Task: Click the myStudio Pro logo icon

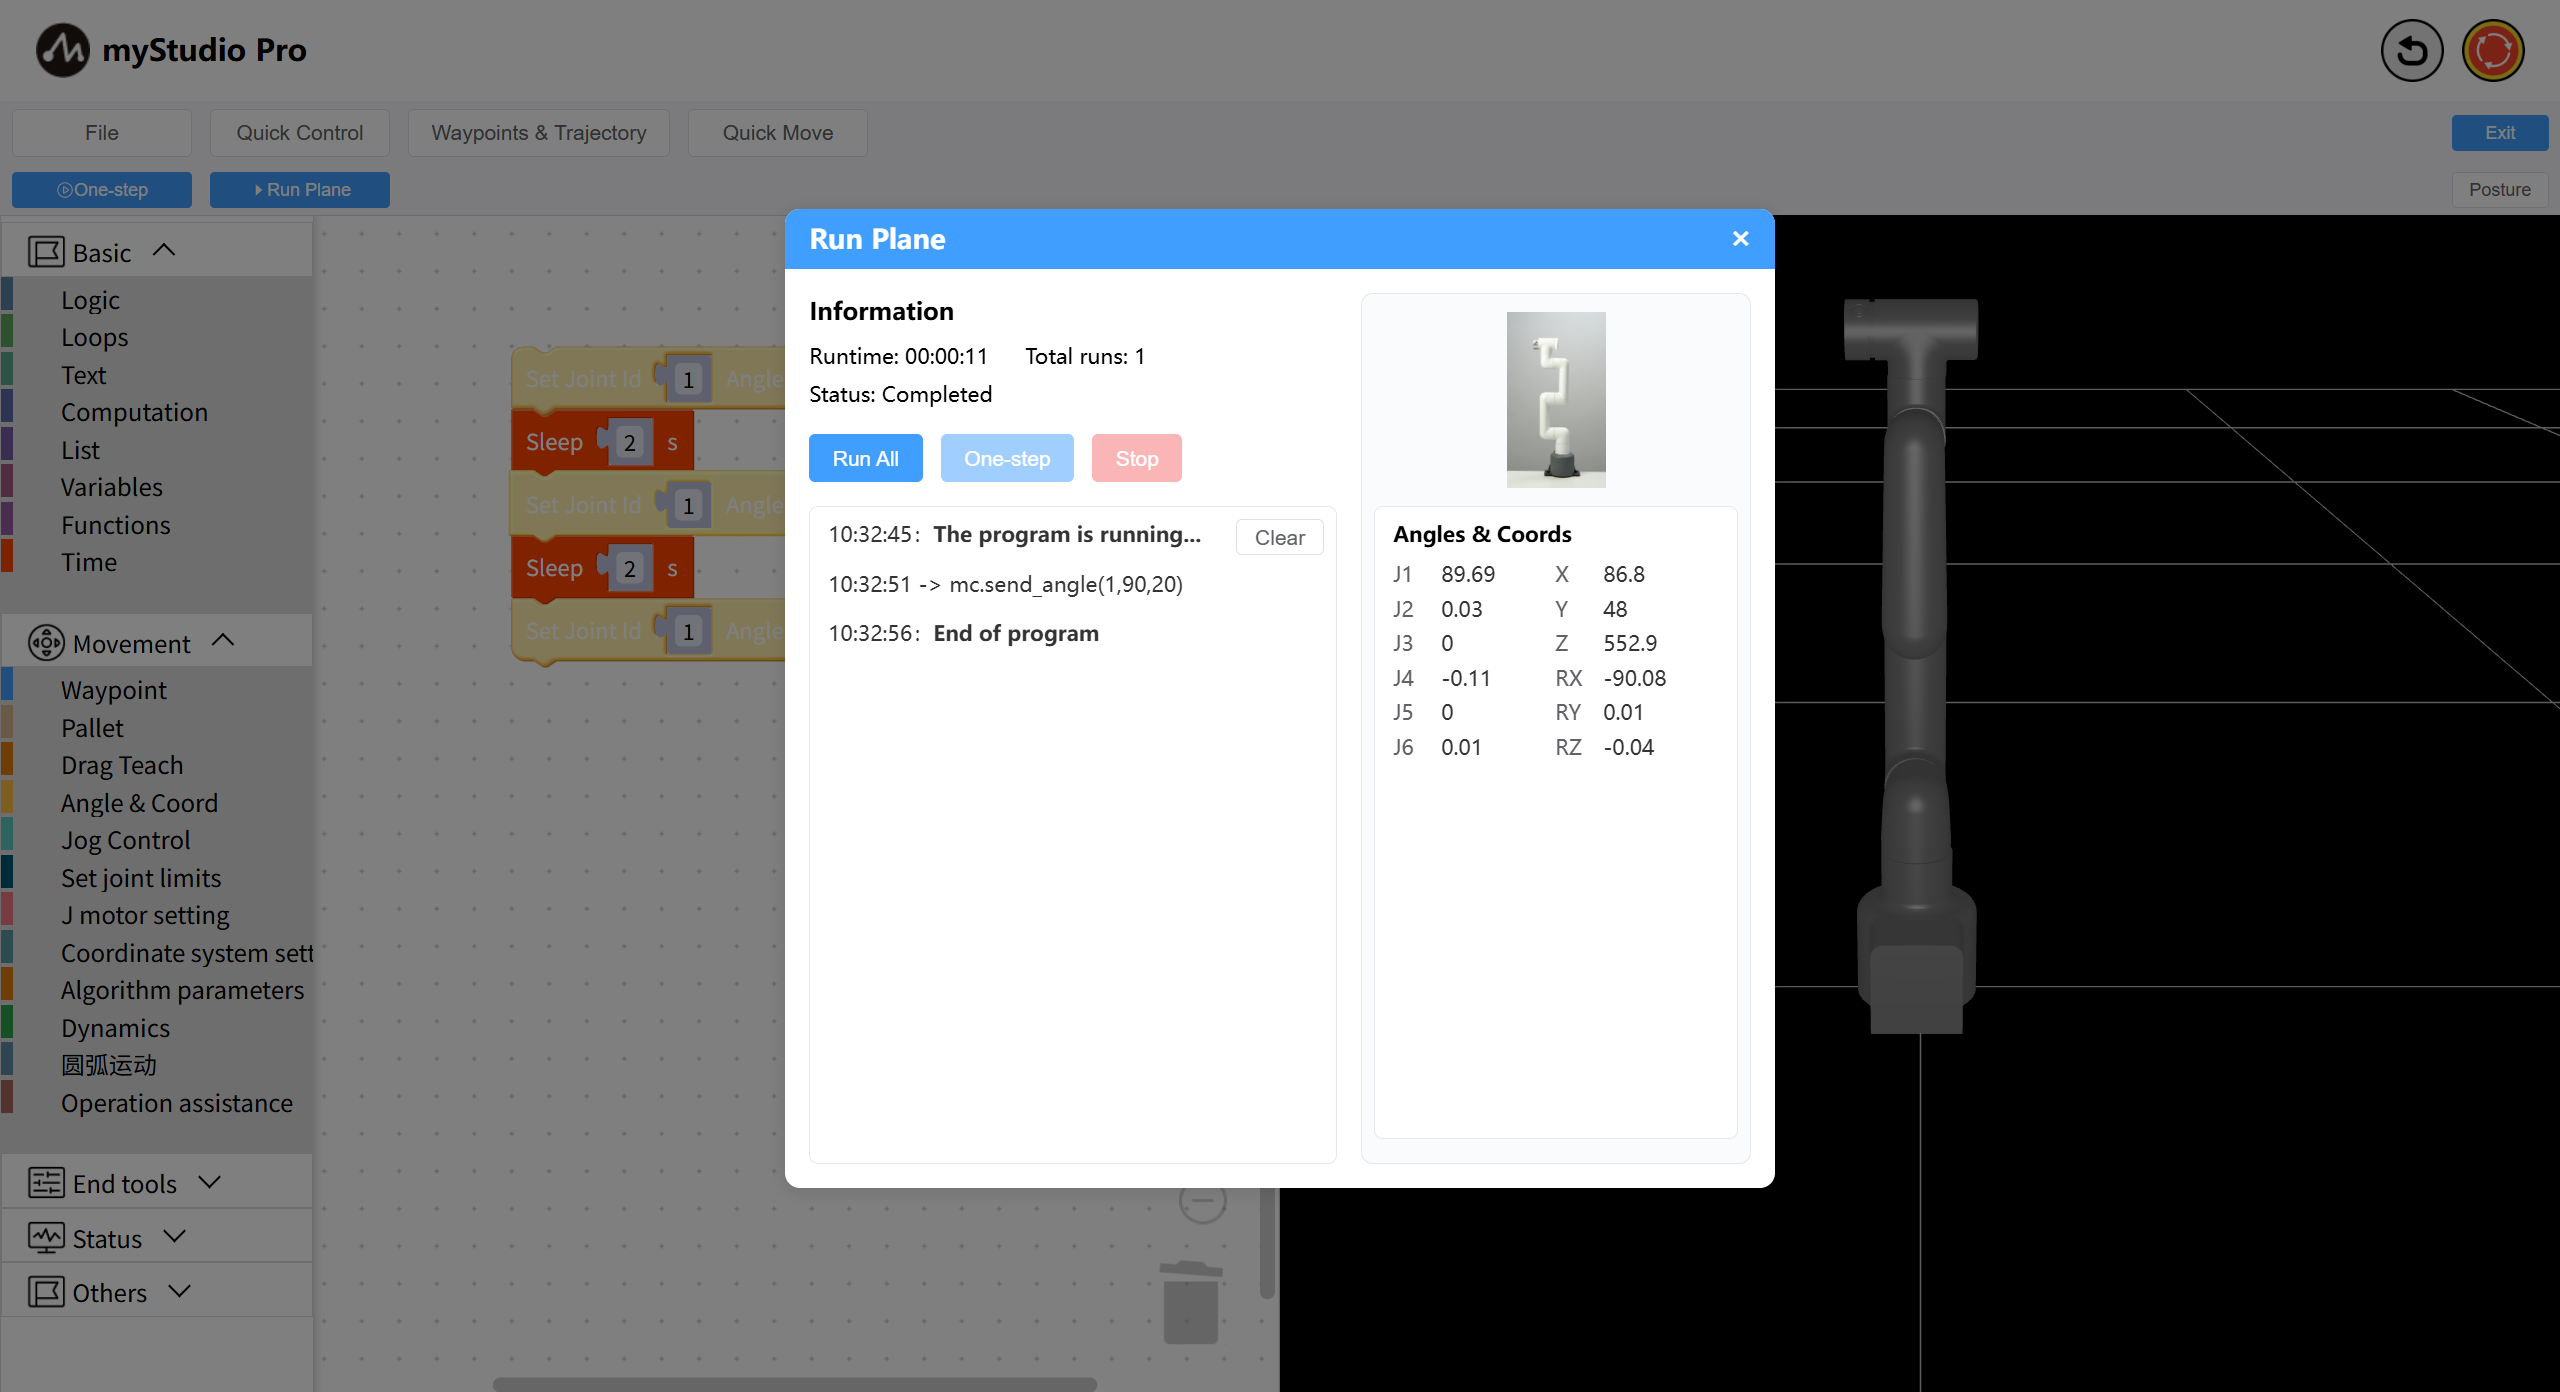Action: pyautogui.click(x=62, y=50)
